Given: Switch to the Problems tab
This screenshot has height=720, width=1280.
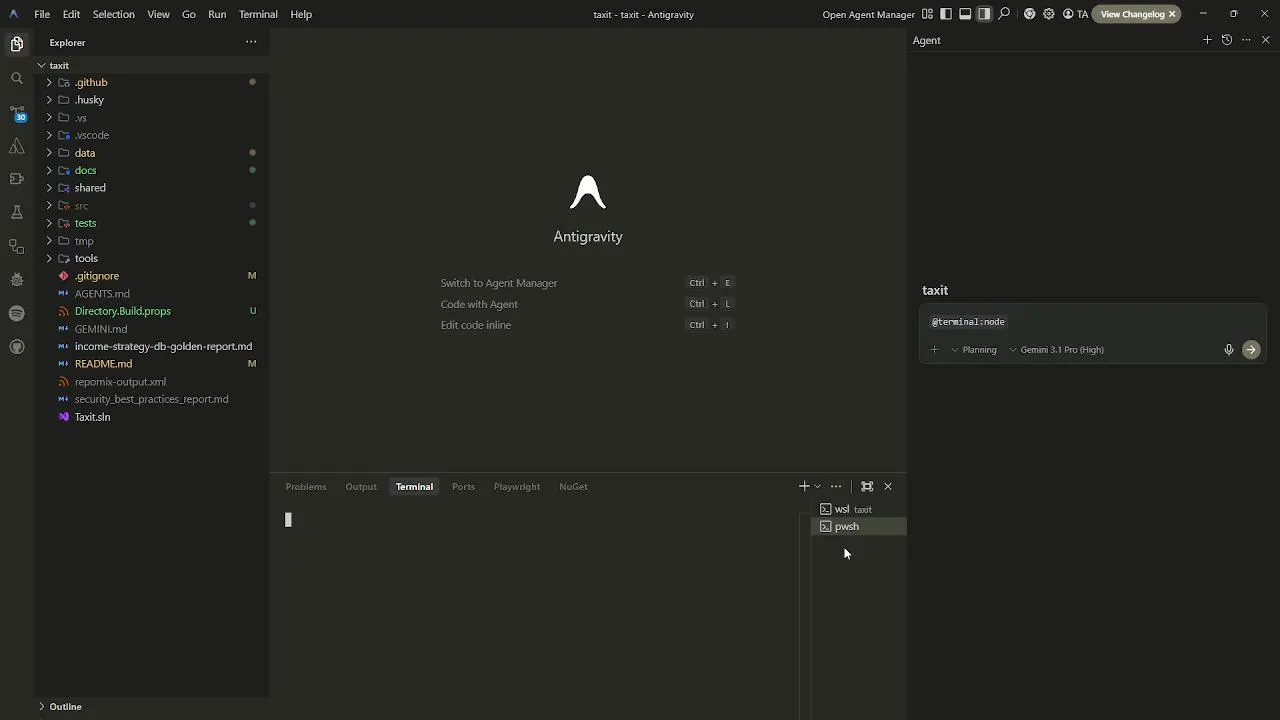Looking at the screenshot, I should (306, 486).
